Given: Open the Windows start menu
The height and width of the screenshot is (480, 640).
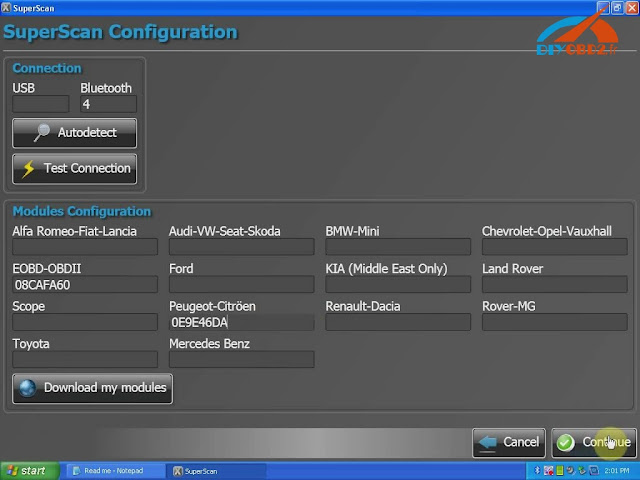Looking at the screenshot, I should [29, 471].
